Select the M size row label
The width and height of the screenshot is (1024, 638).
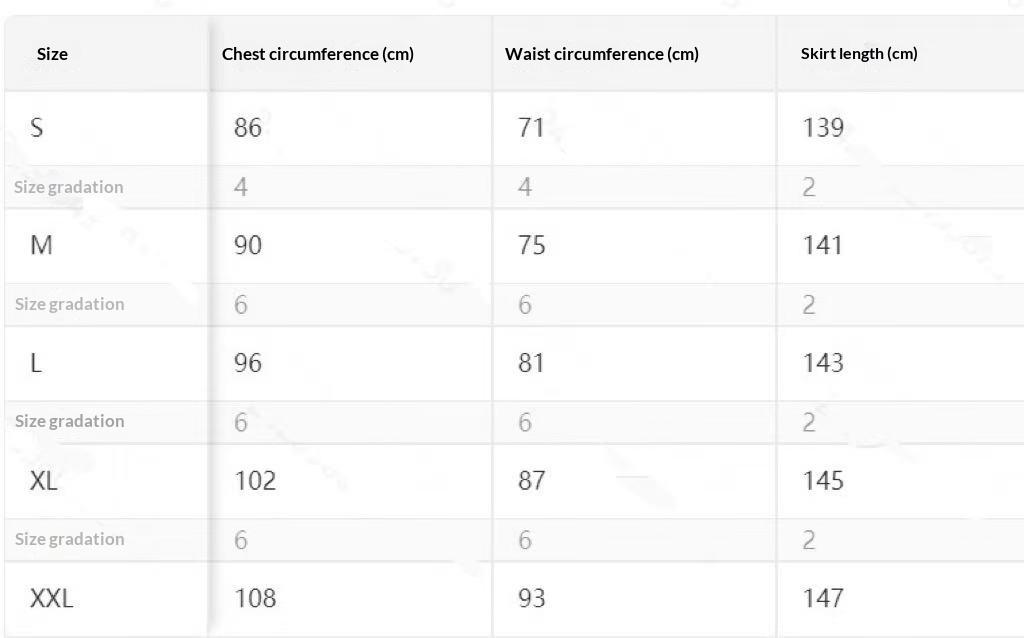[41, 245]
